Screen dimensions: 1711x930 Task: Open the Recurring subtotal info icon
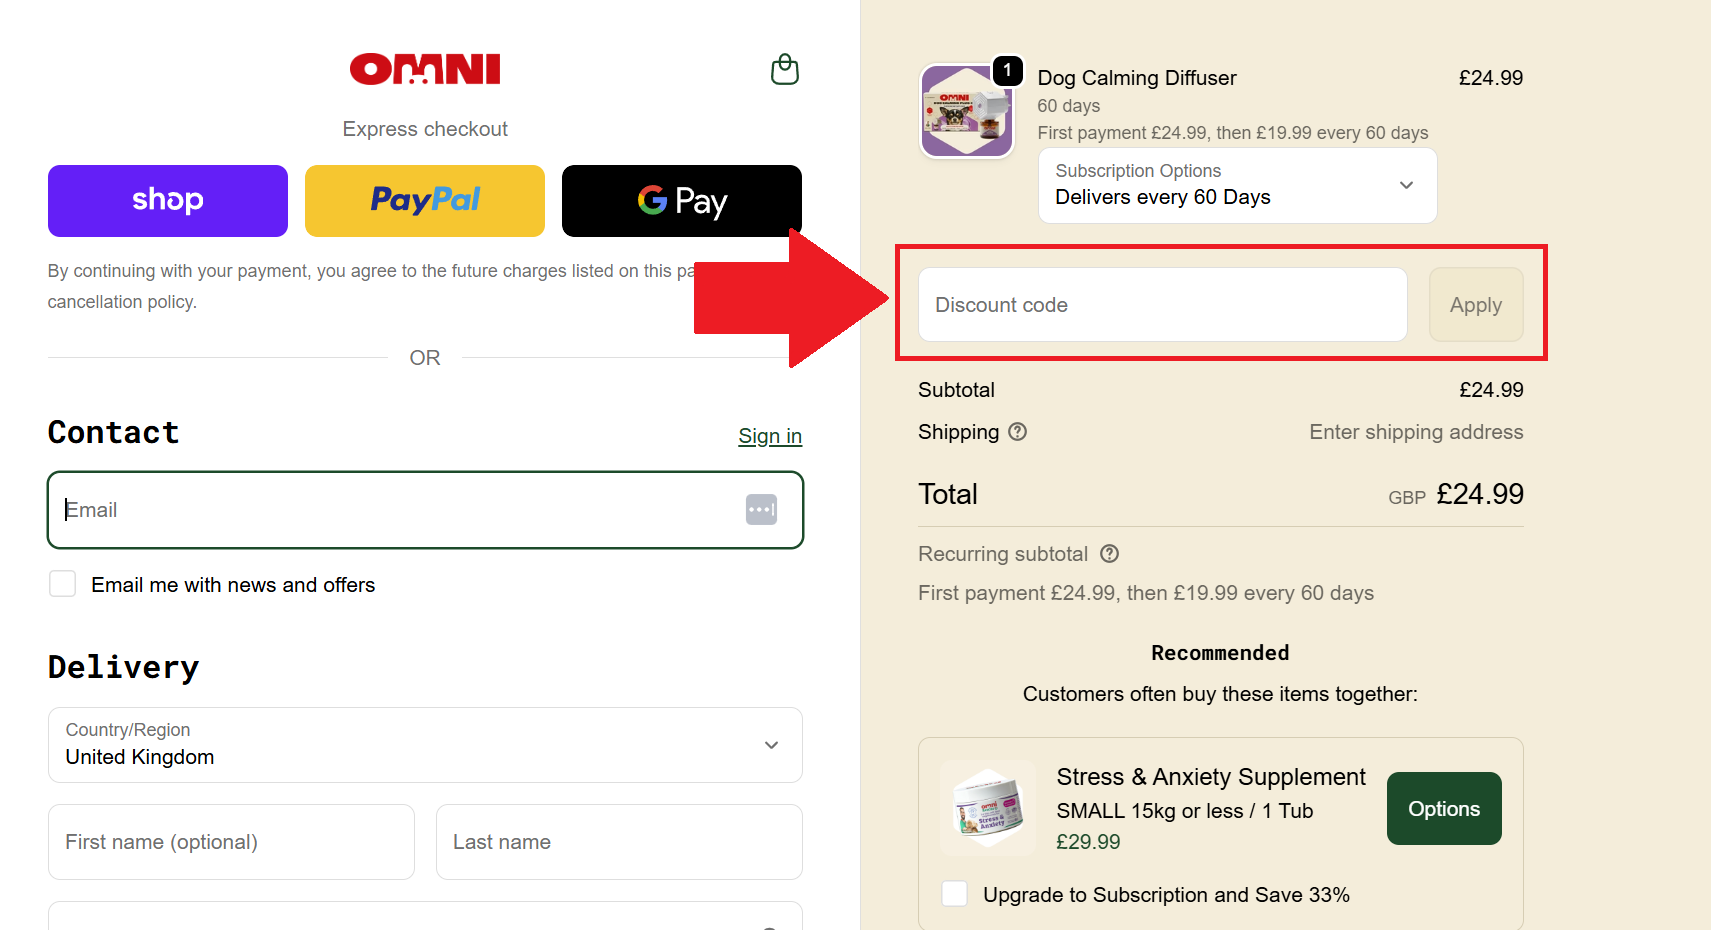point(1110,553)
